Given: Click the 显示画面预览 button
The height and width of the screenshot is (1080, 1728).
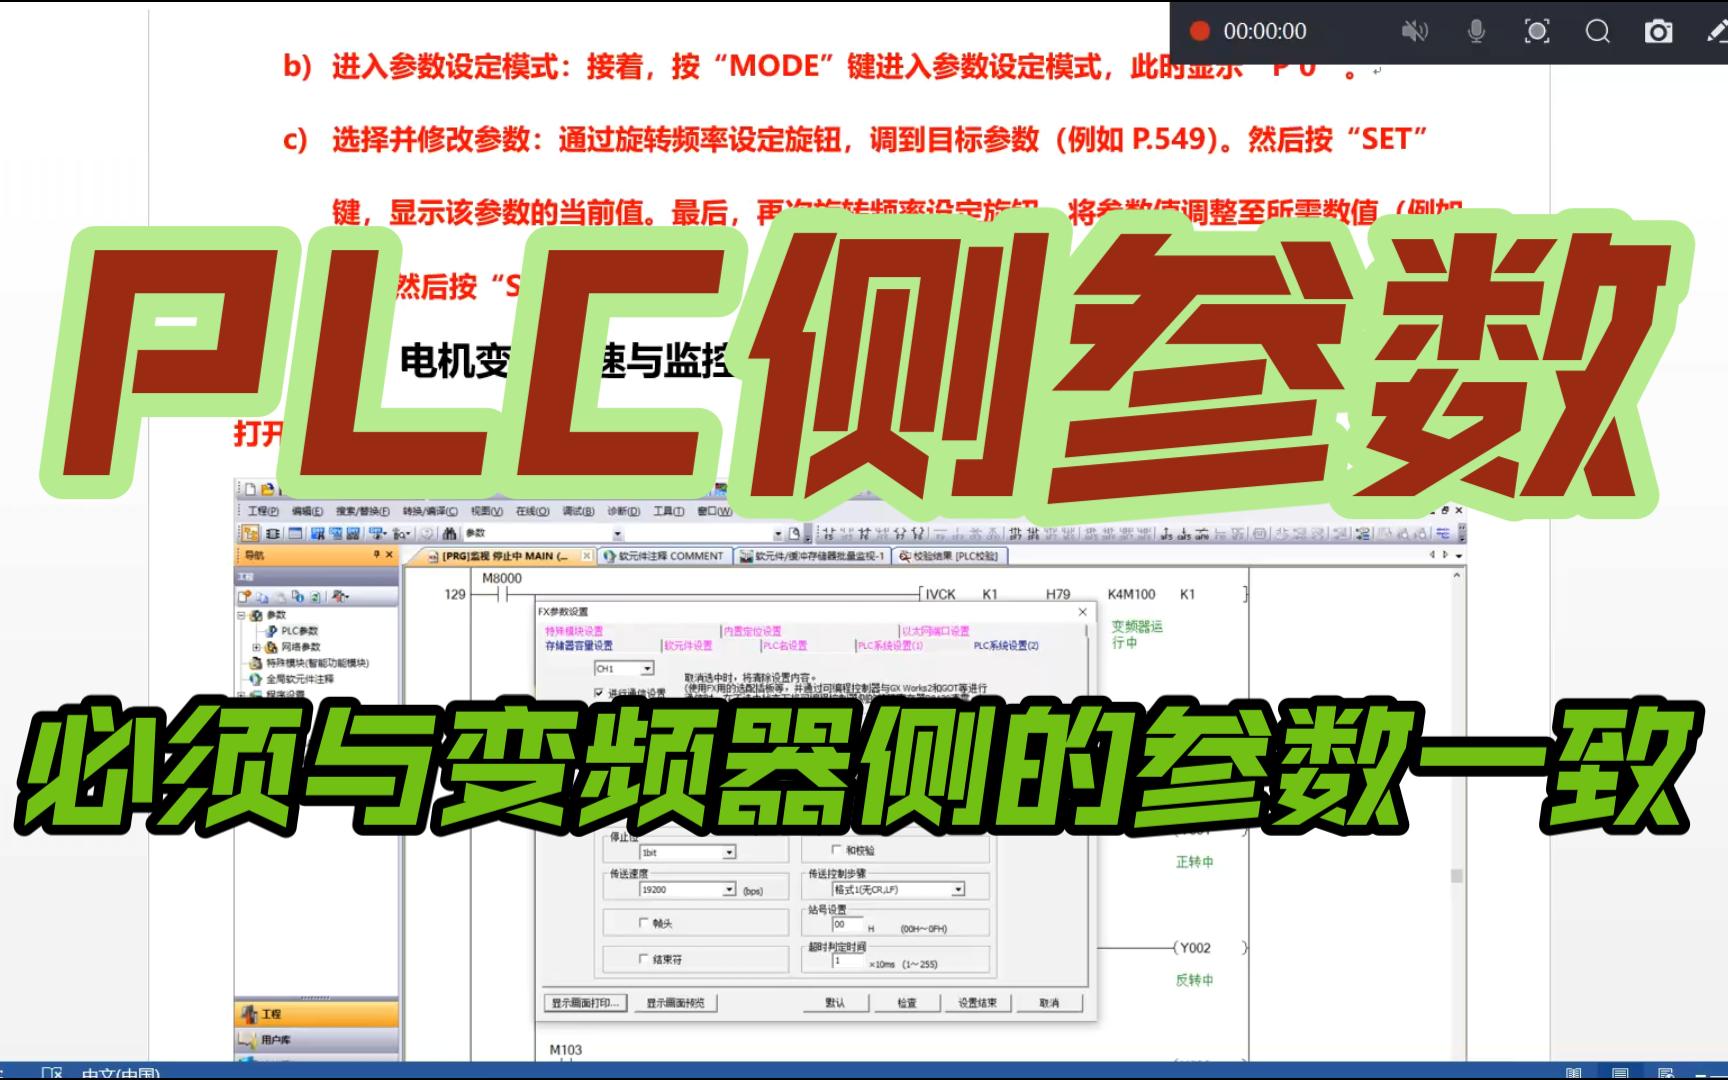Looking at the screenshot, I should coord(675,1003).
